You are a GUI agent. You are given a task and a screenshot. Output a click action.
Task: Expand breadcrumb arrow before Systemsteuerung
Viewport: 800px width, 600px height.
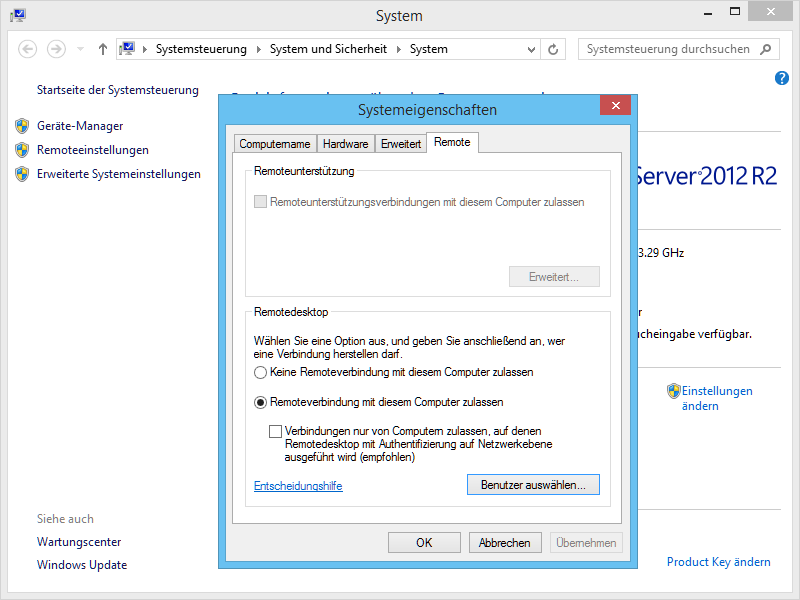[x=145, y=49]
